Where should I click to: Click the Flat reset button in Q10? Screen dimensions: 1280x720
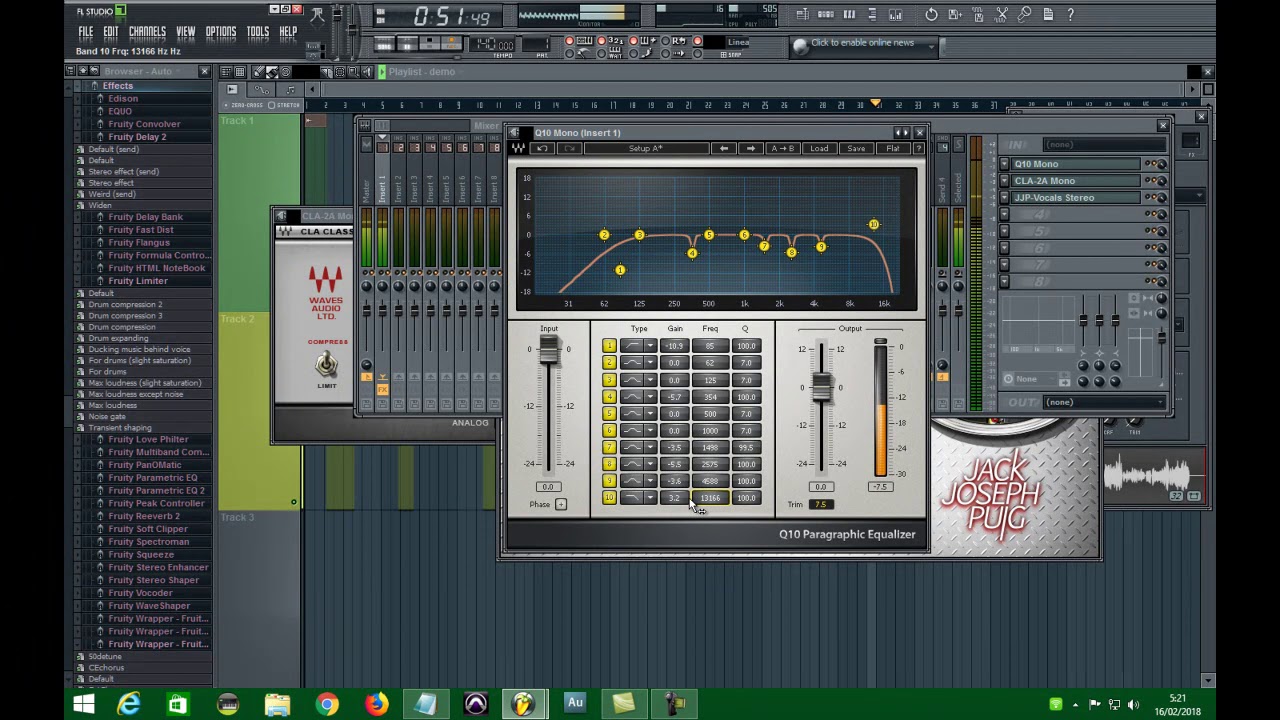(x=892, y=148)
